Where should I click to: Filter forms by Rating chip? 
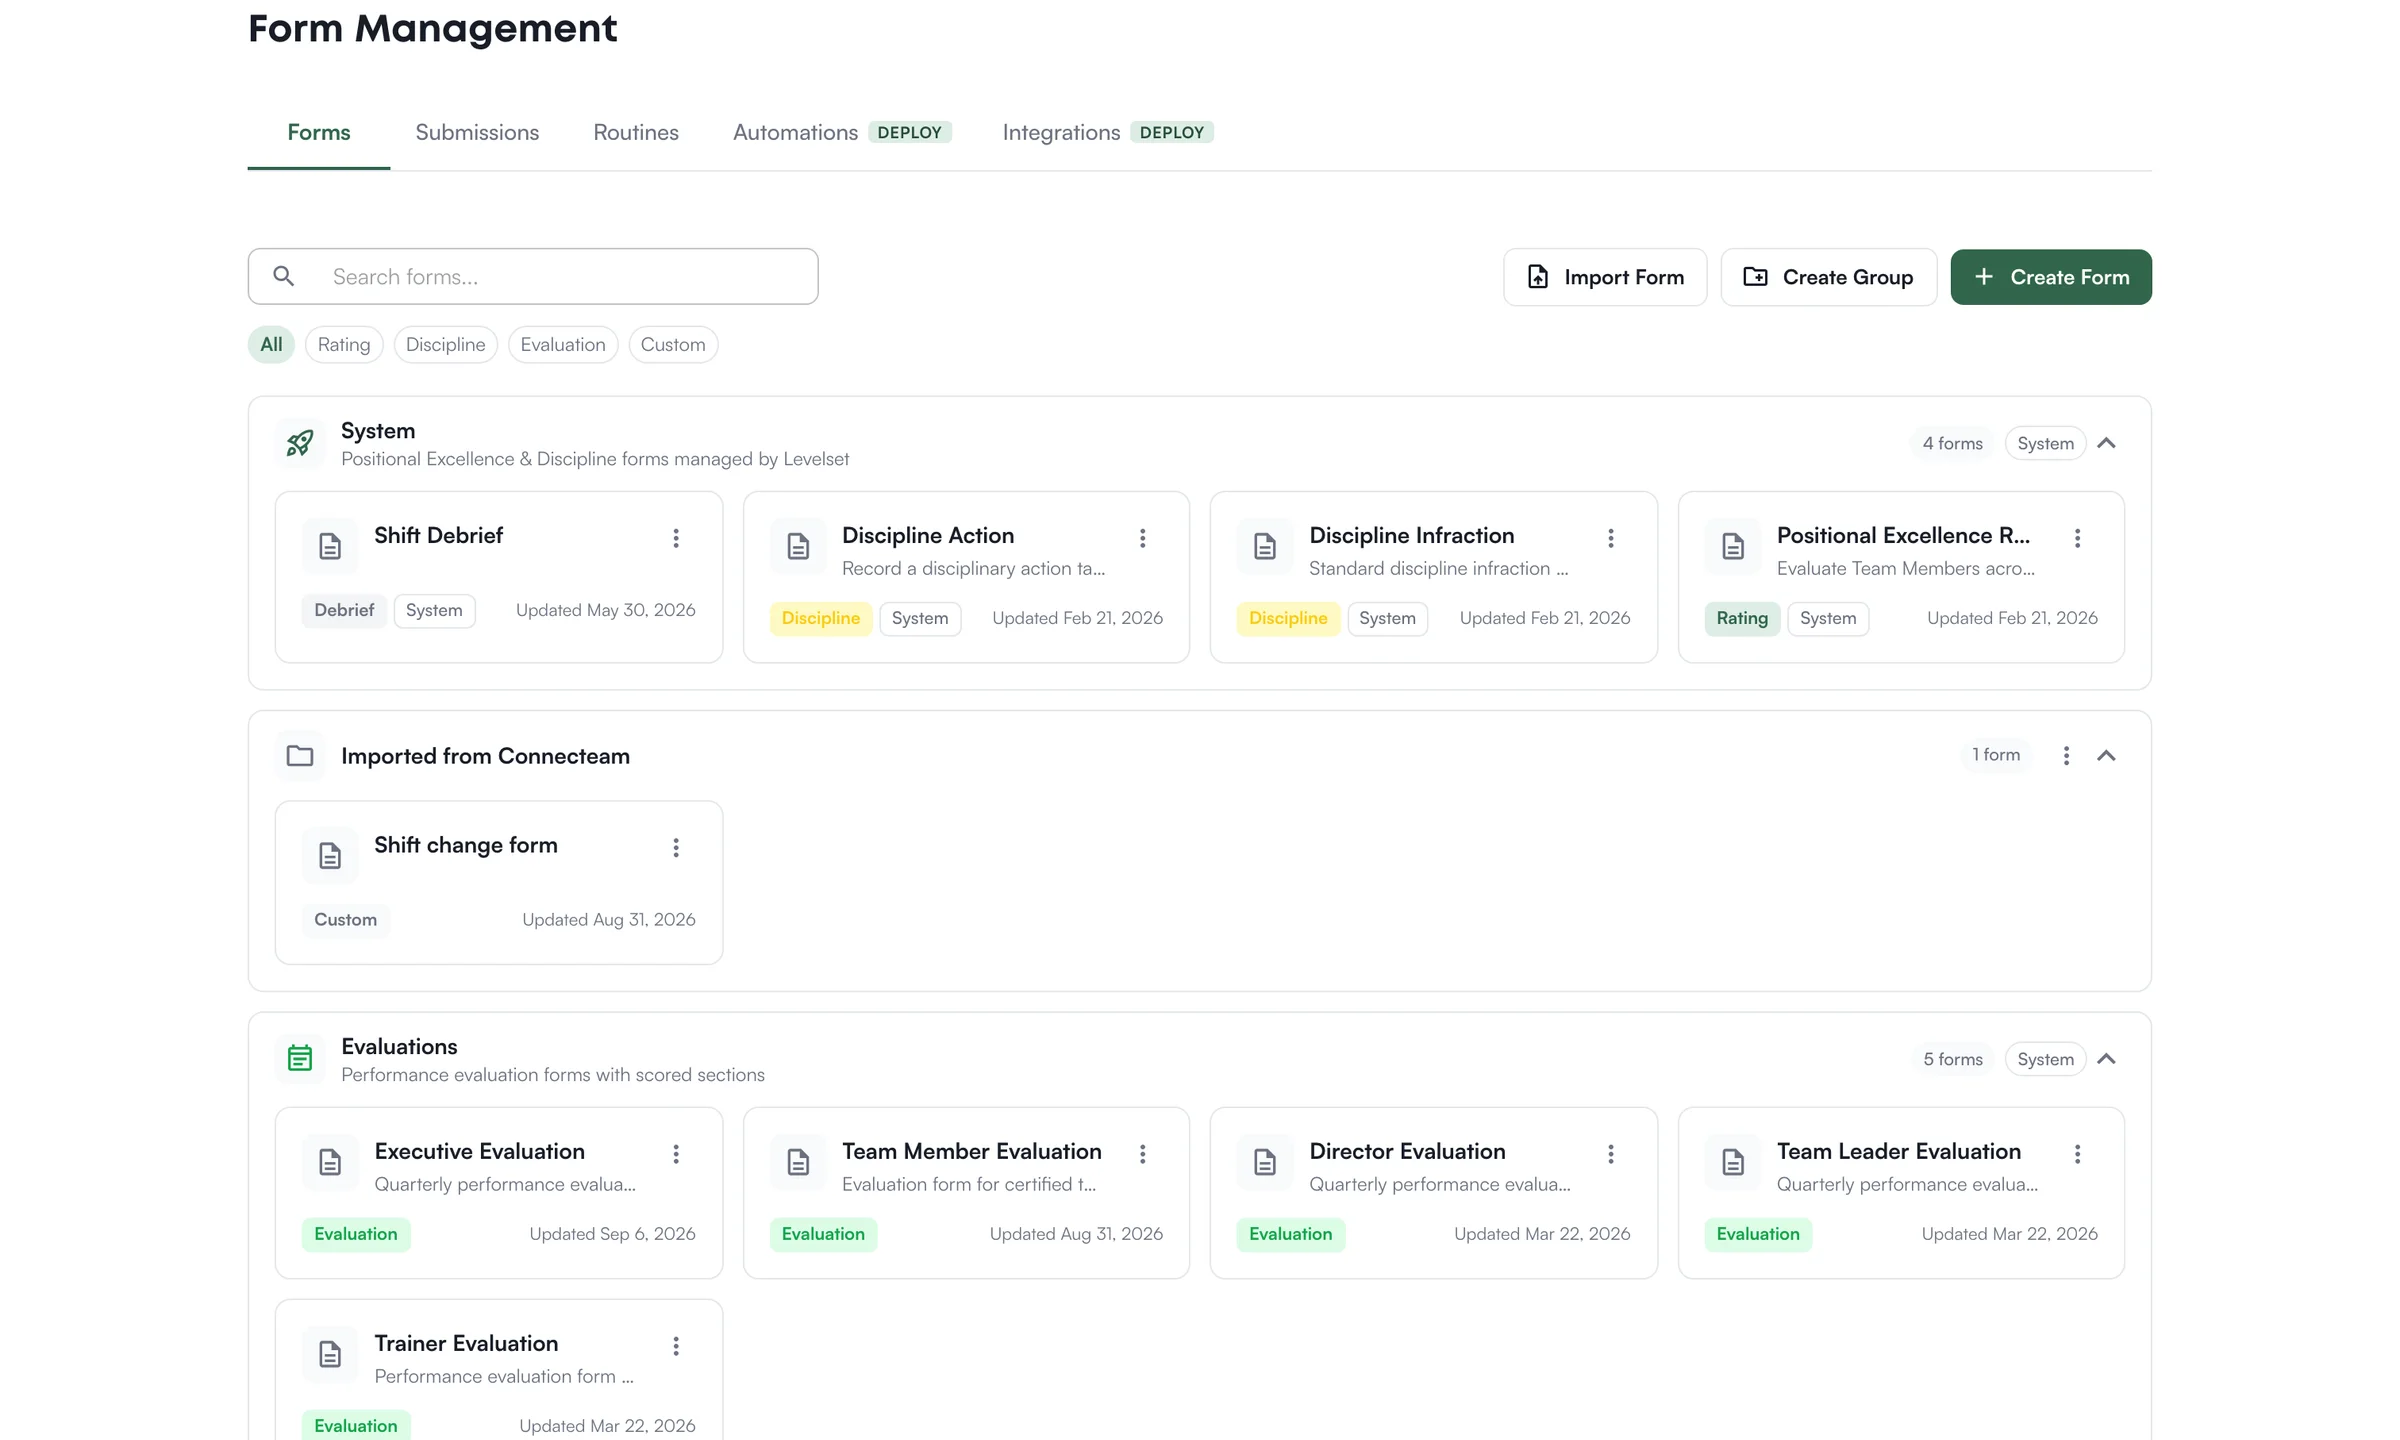(344, 344)
